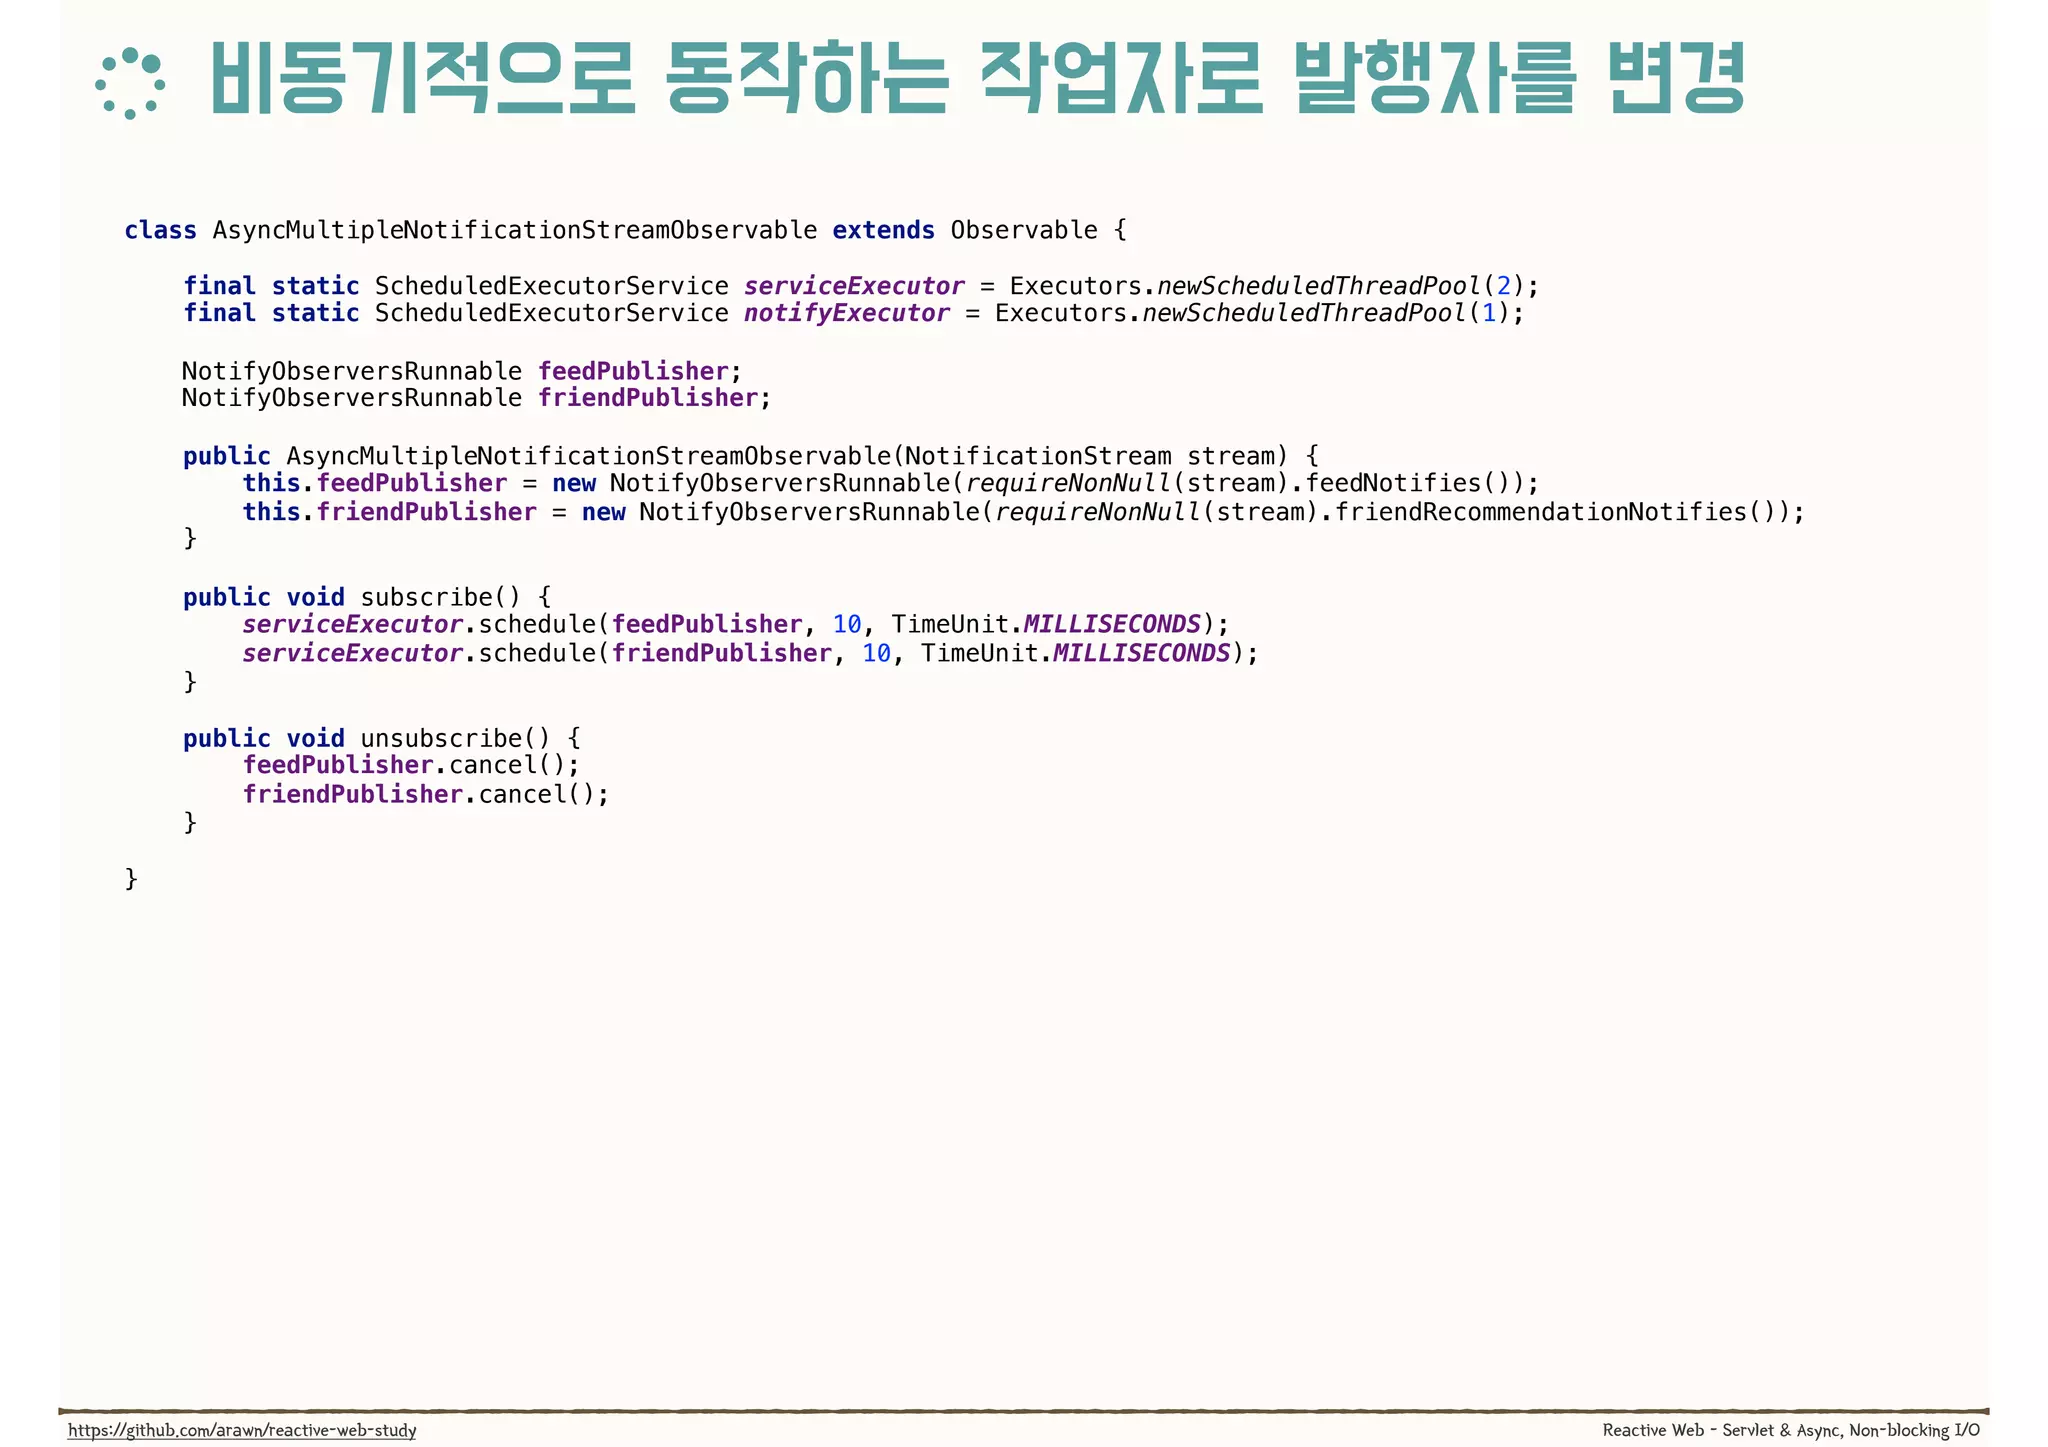Click 'Observable' superclass name

click(1024, 230)
